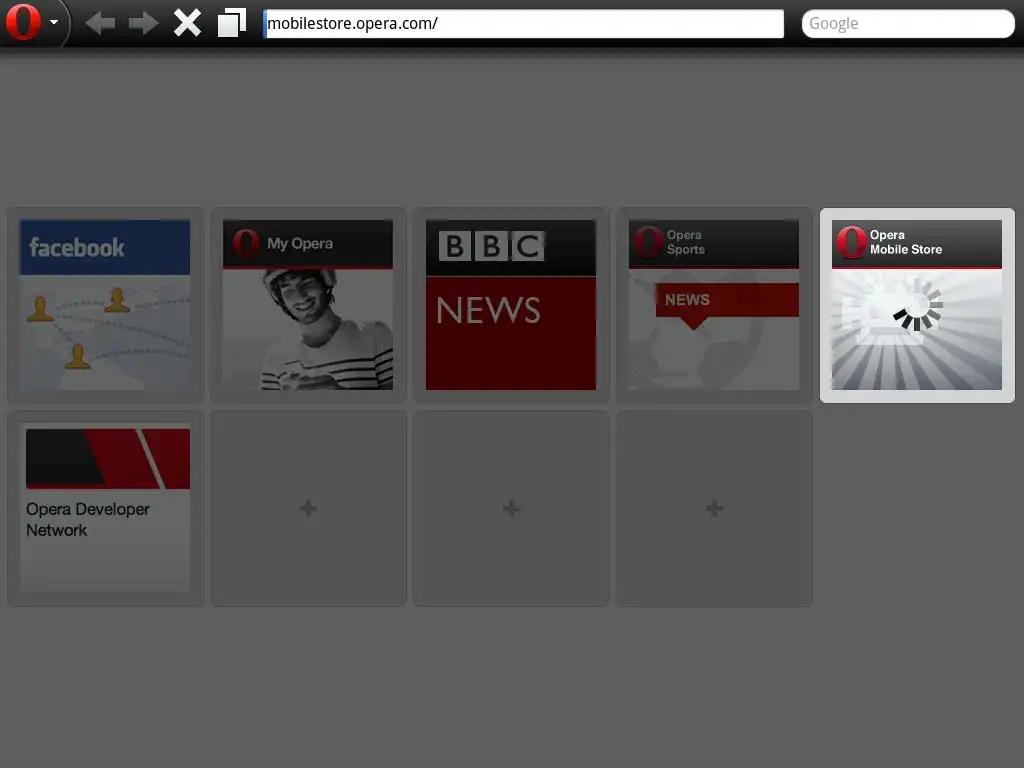1024x768 pixels.
Task: Open the Opera main menu button
Action: point(32,22)
